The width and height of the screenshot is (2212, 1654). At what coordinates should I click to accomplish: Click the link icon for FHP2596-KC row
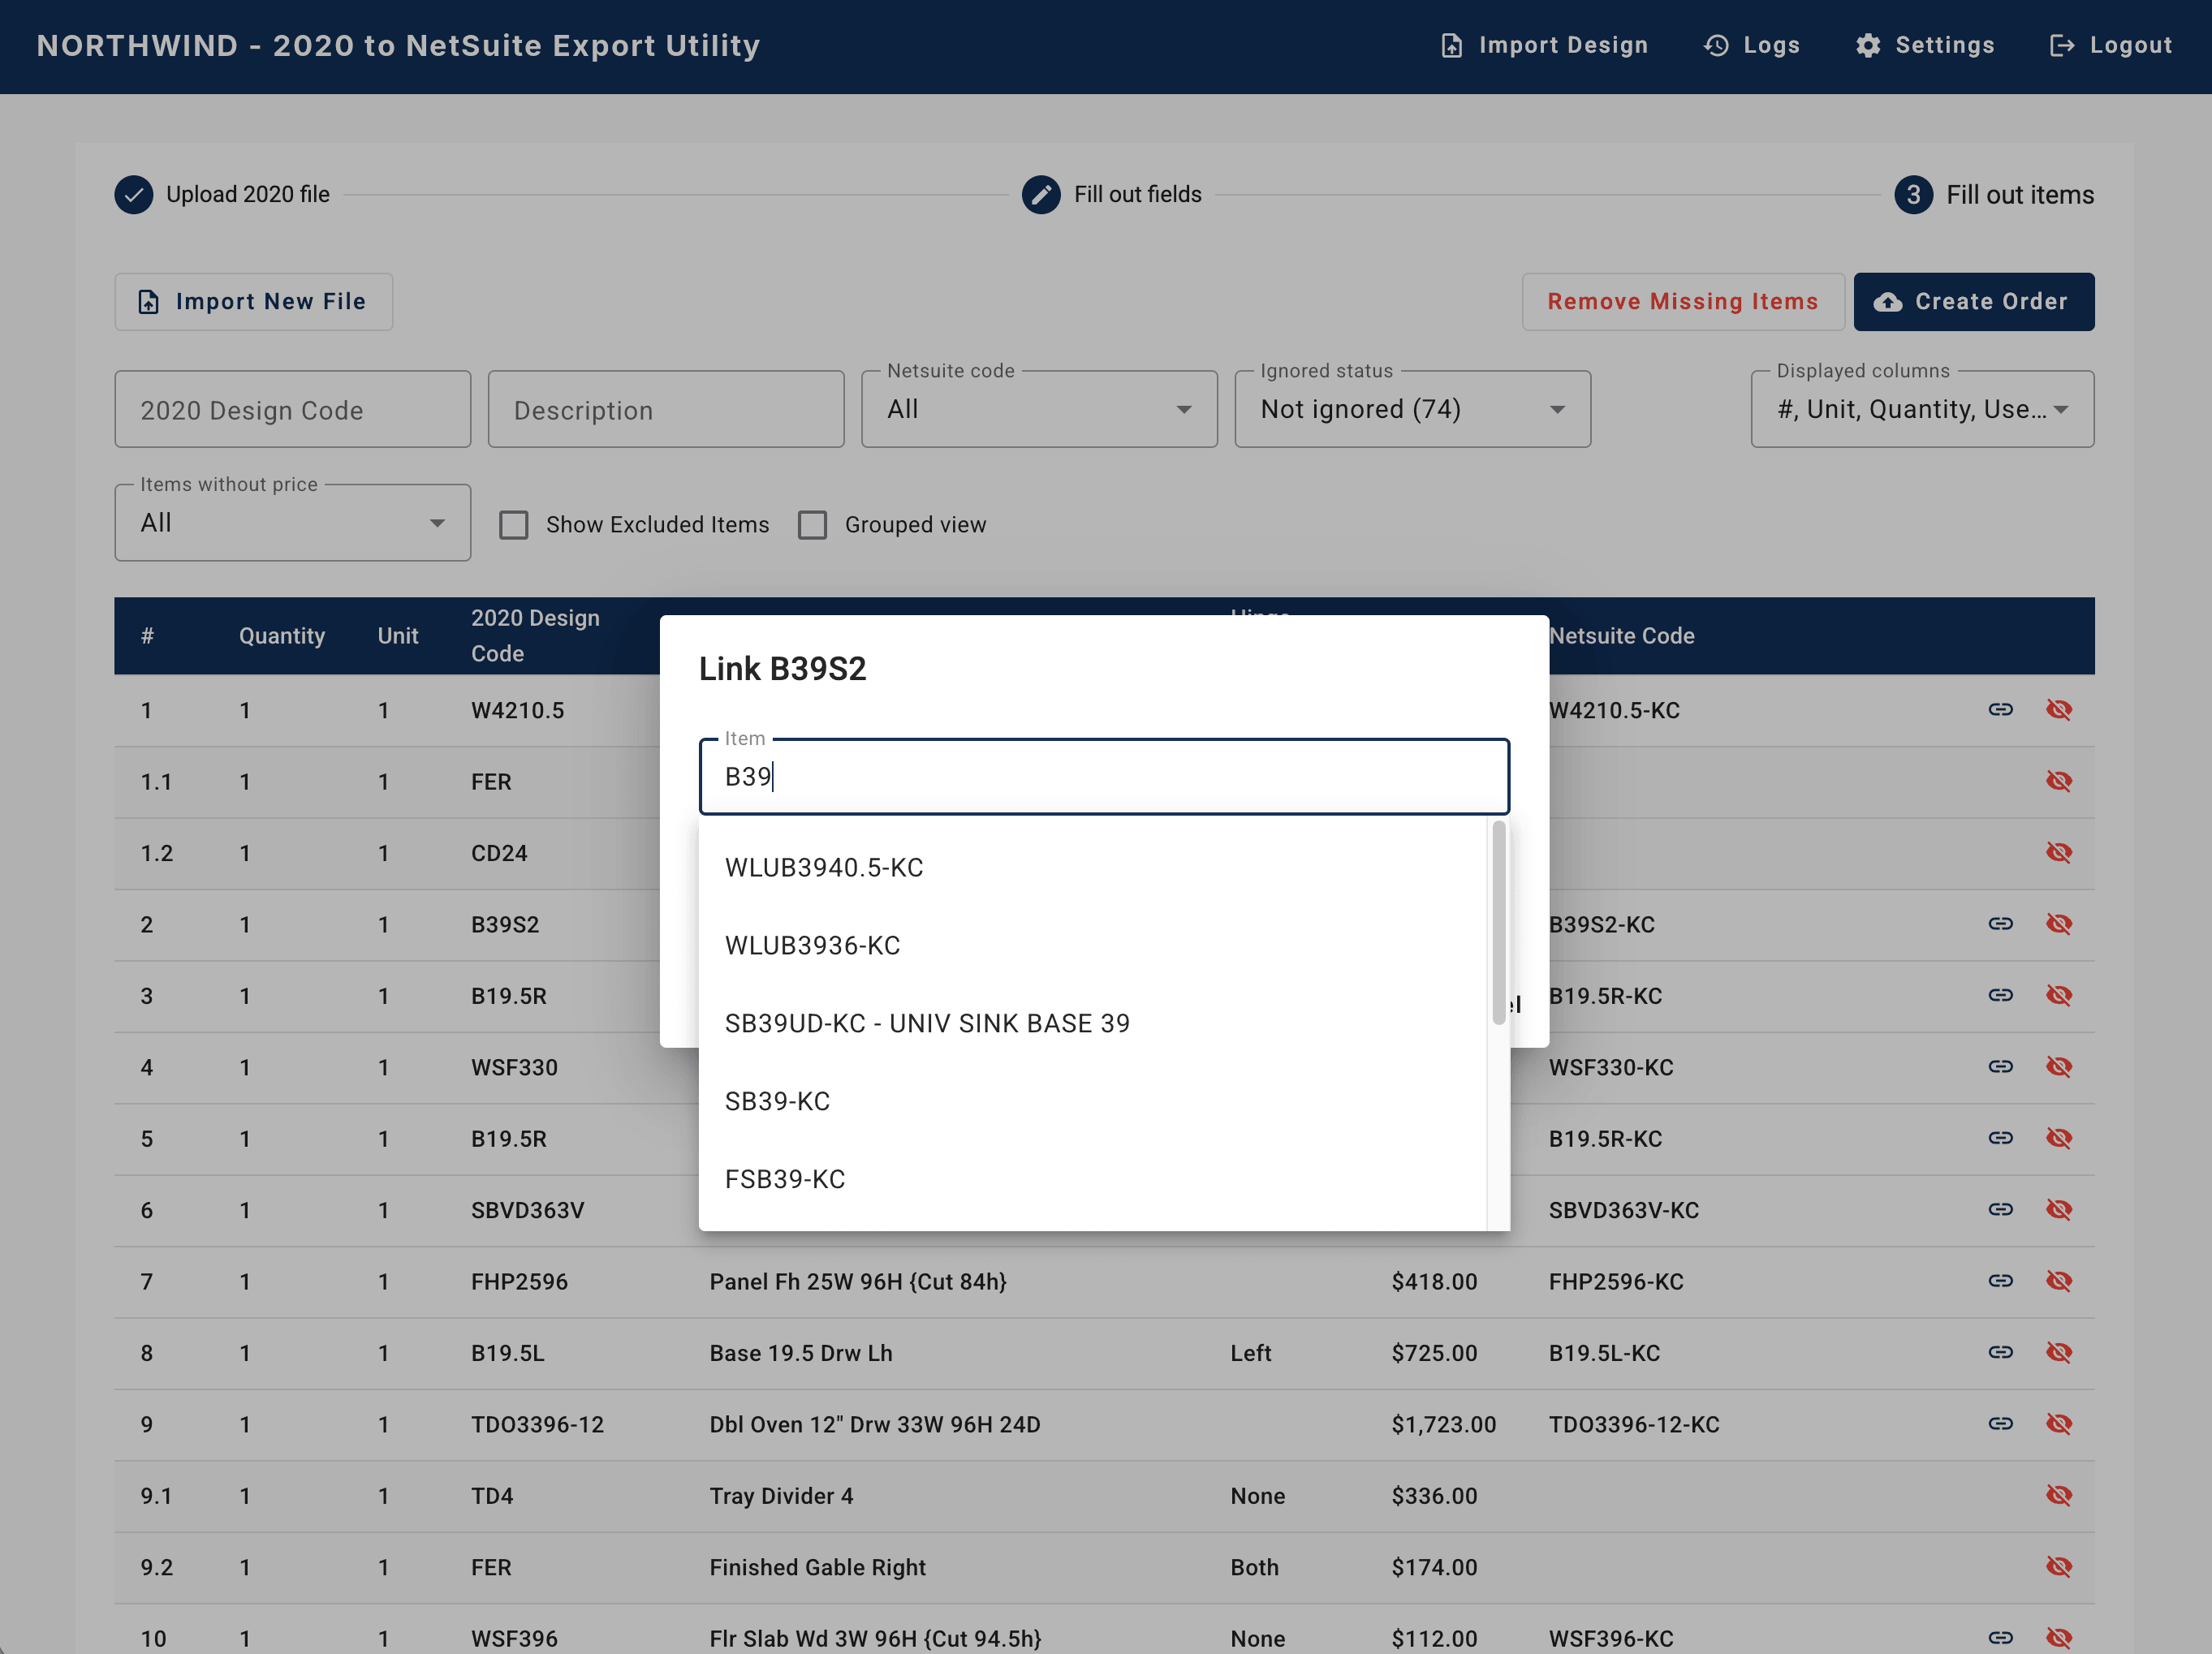pyautogui.click(x=2000, y=1280)
